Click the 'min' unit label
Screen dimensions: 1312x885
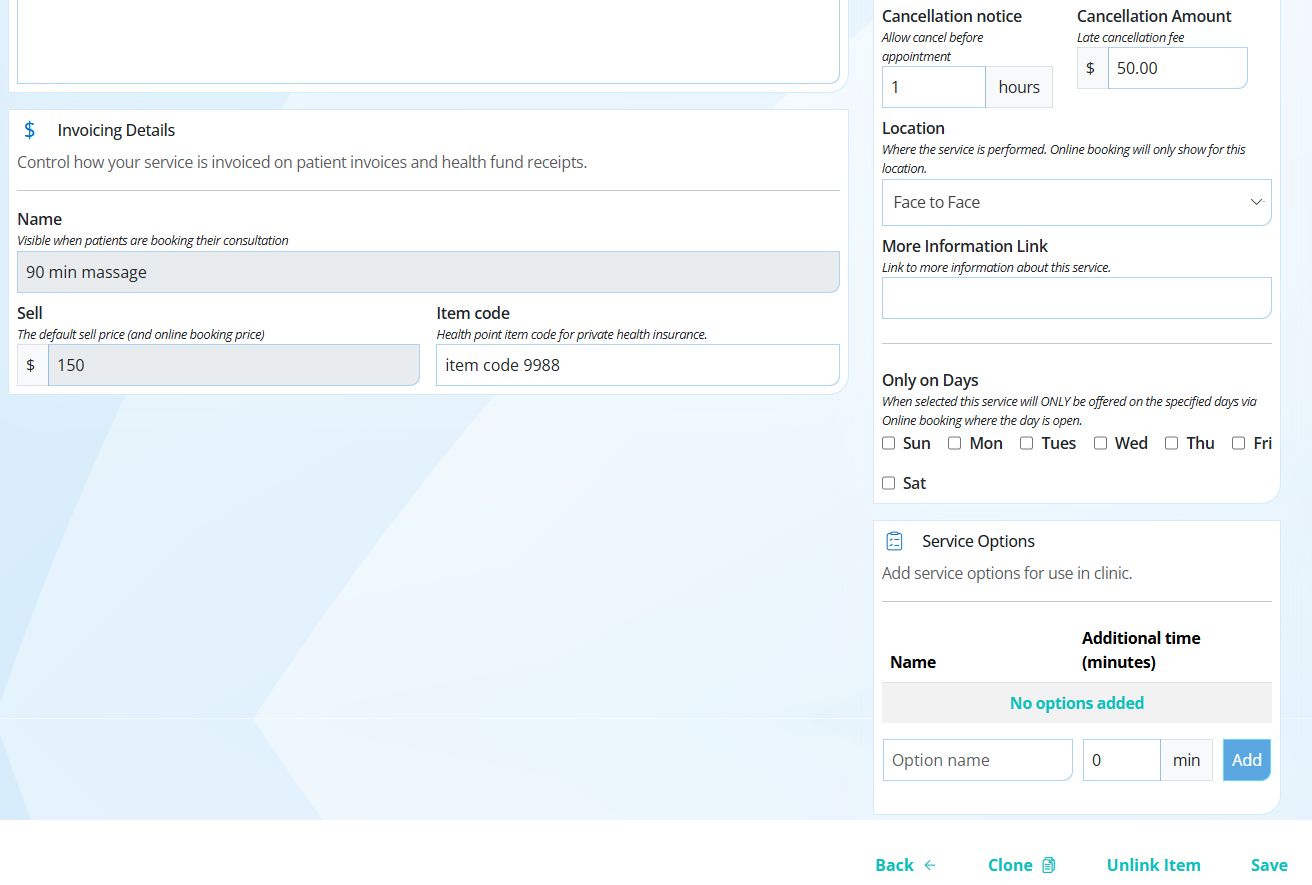1187,760
